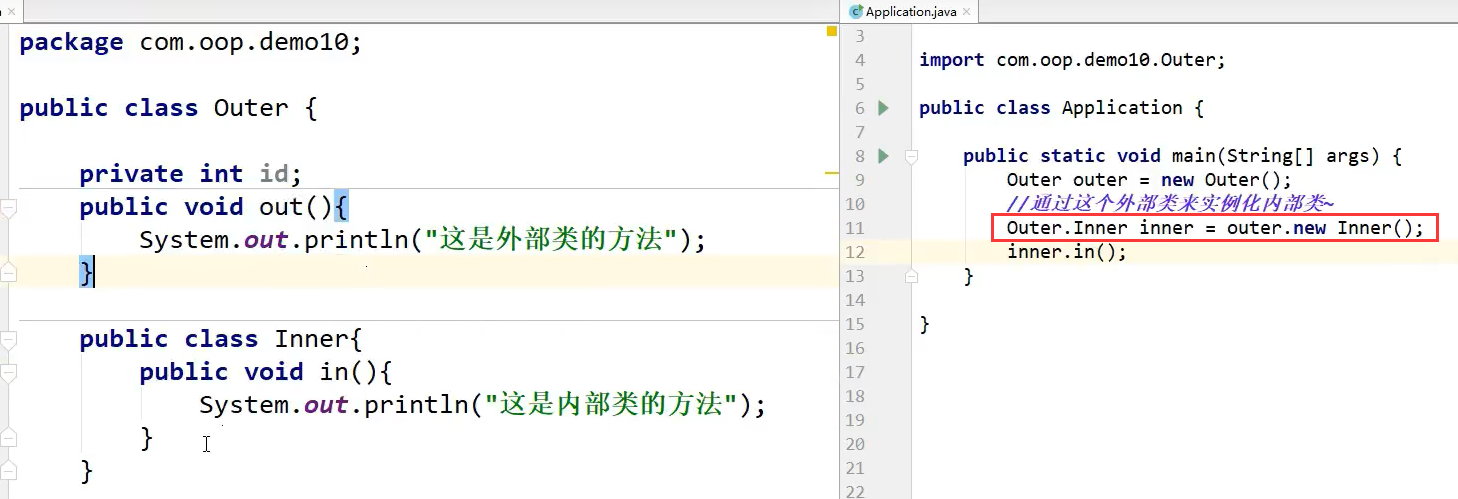Click the comment '//通过这个外部类来实例化内部类~'
Image resolution: width=1458 pixels, height=499 pixels.
tap(1170, 204)
